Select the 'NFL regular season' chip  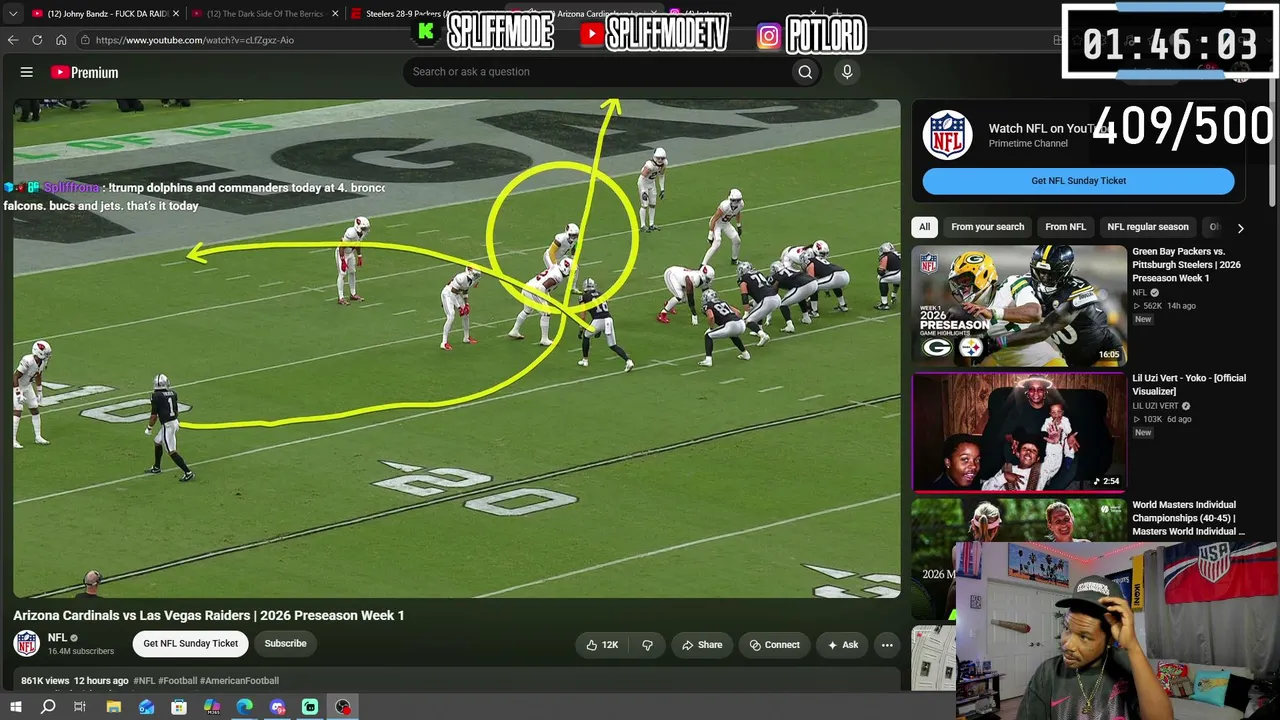[x=1148, y=227]
